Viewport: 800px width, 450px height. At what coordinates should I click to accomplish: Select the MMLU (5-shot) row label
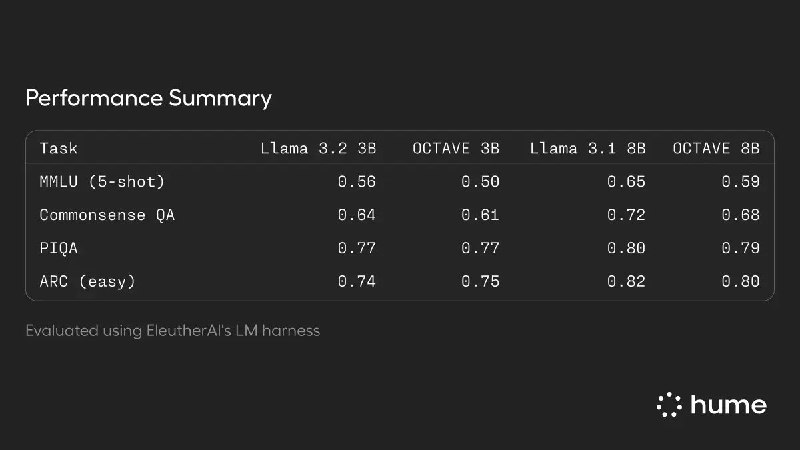tap(102, 182)
